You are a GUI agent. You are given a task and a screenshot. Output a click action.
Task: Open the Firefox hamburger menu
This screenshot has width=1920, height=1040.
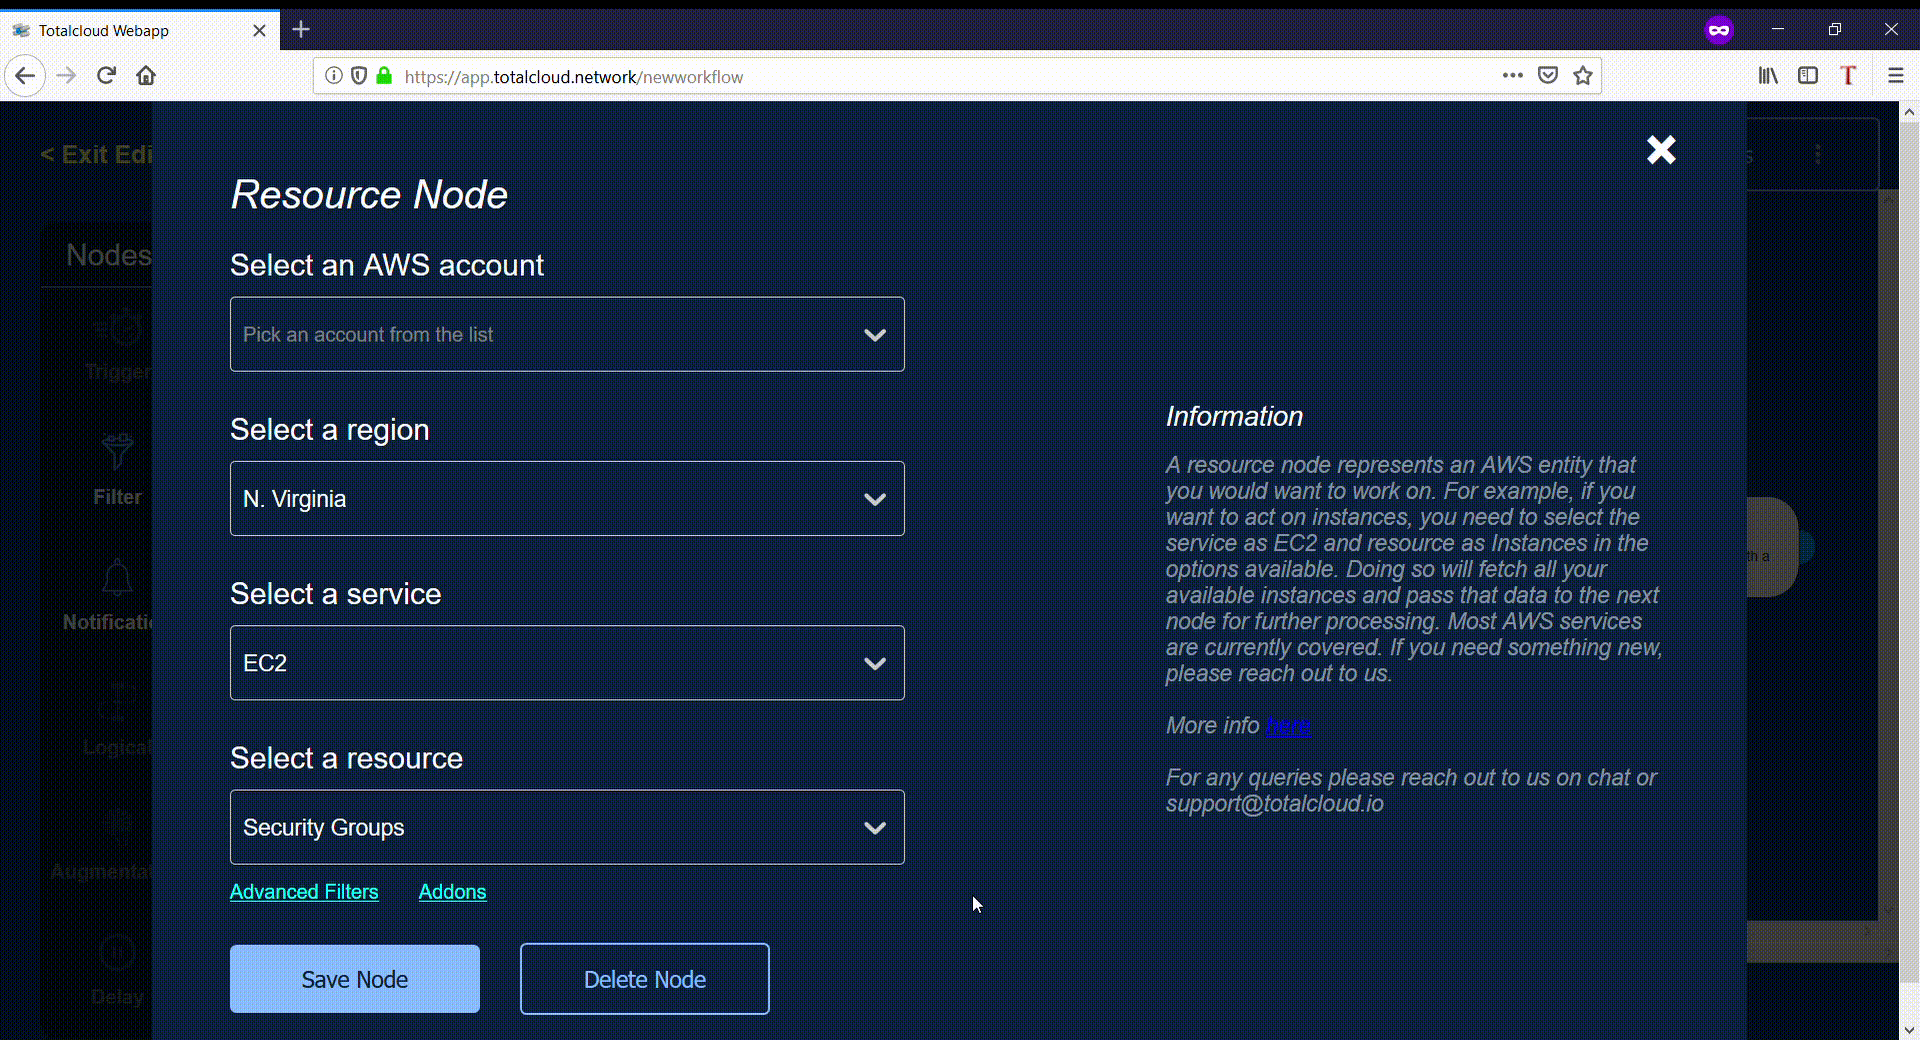point(1895,76)
